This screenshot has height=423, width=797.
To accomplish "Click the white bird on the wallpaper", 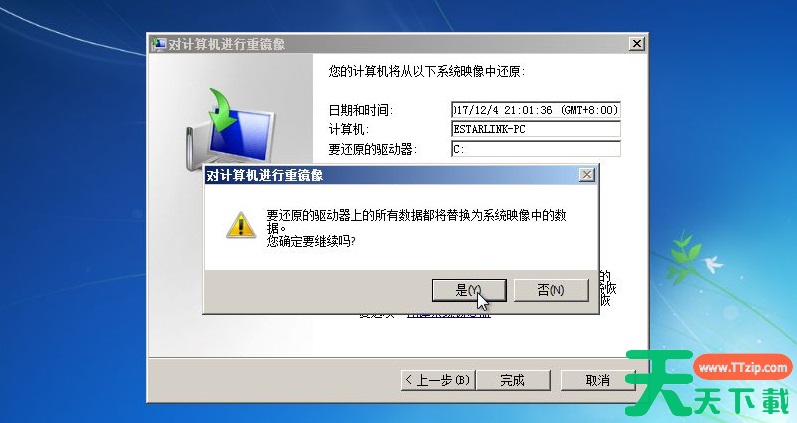I will point(711,264).
